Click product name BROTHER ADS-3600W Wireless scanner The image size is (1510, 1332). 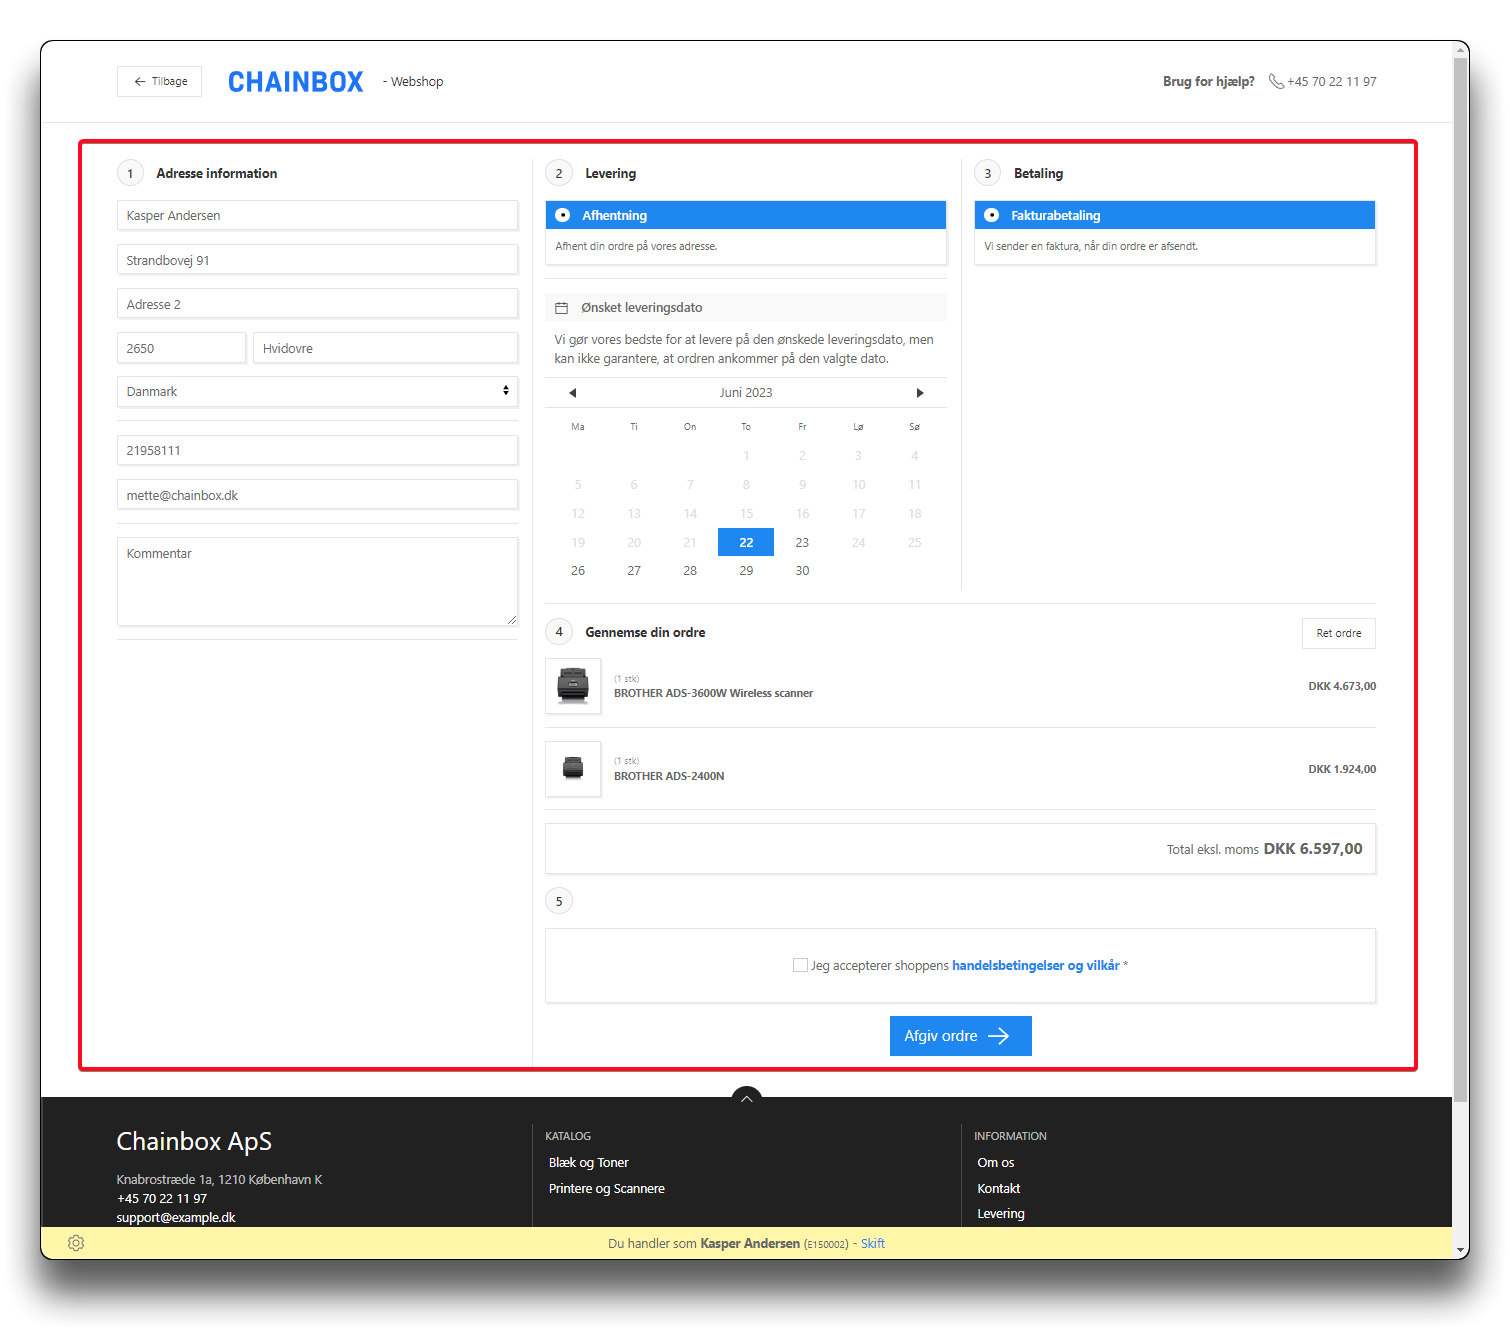coord(713,693)
